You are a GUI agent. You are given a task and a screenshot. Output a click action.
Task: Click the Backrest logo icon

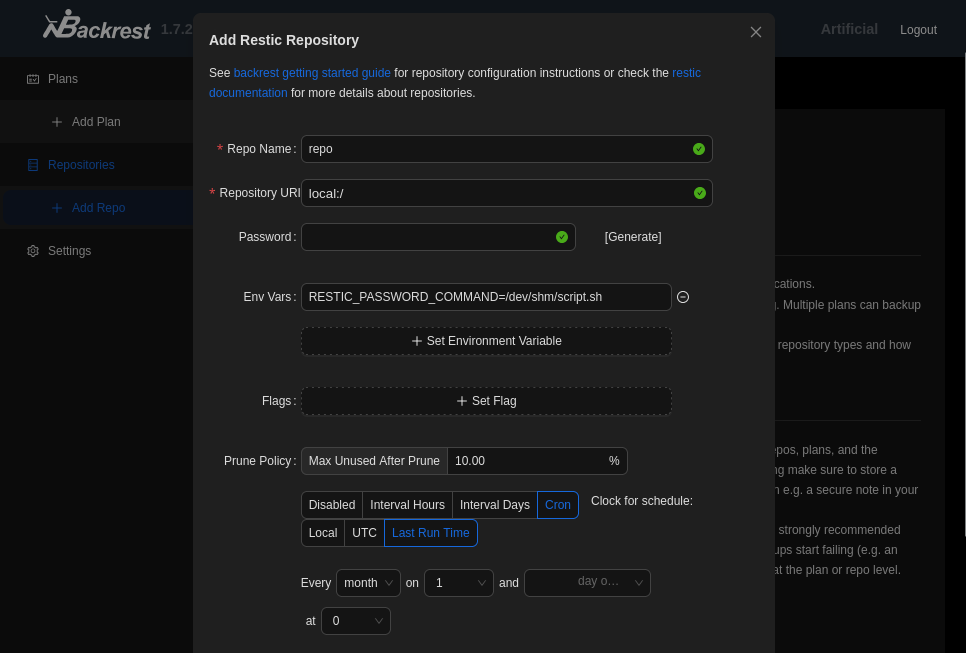pyautogui.click(x=62, y=26)
